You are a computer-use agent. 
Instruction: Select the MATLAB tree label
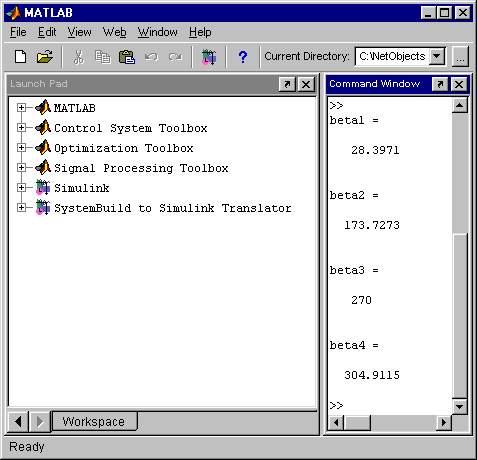click(75, 108)
